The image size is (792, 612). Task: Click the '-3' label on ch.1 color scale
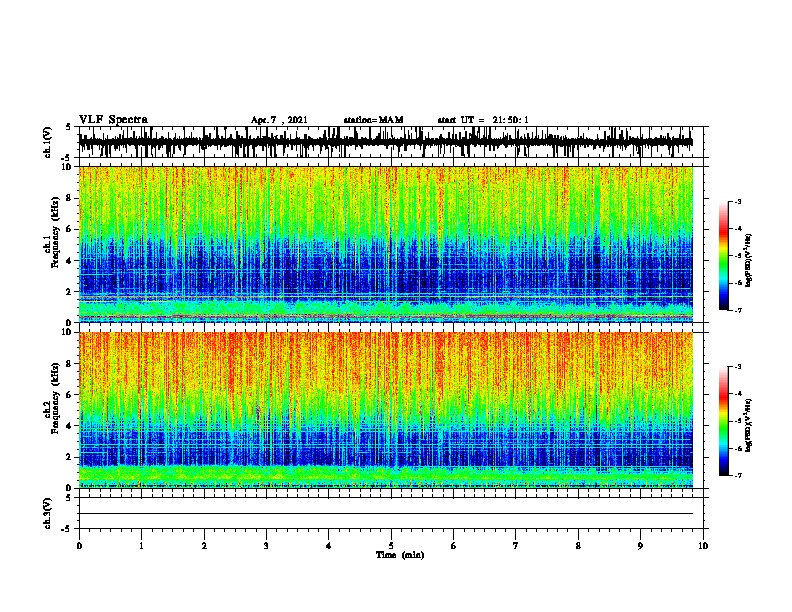(x=737, y=201)
